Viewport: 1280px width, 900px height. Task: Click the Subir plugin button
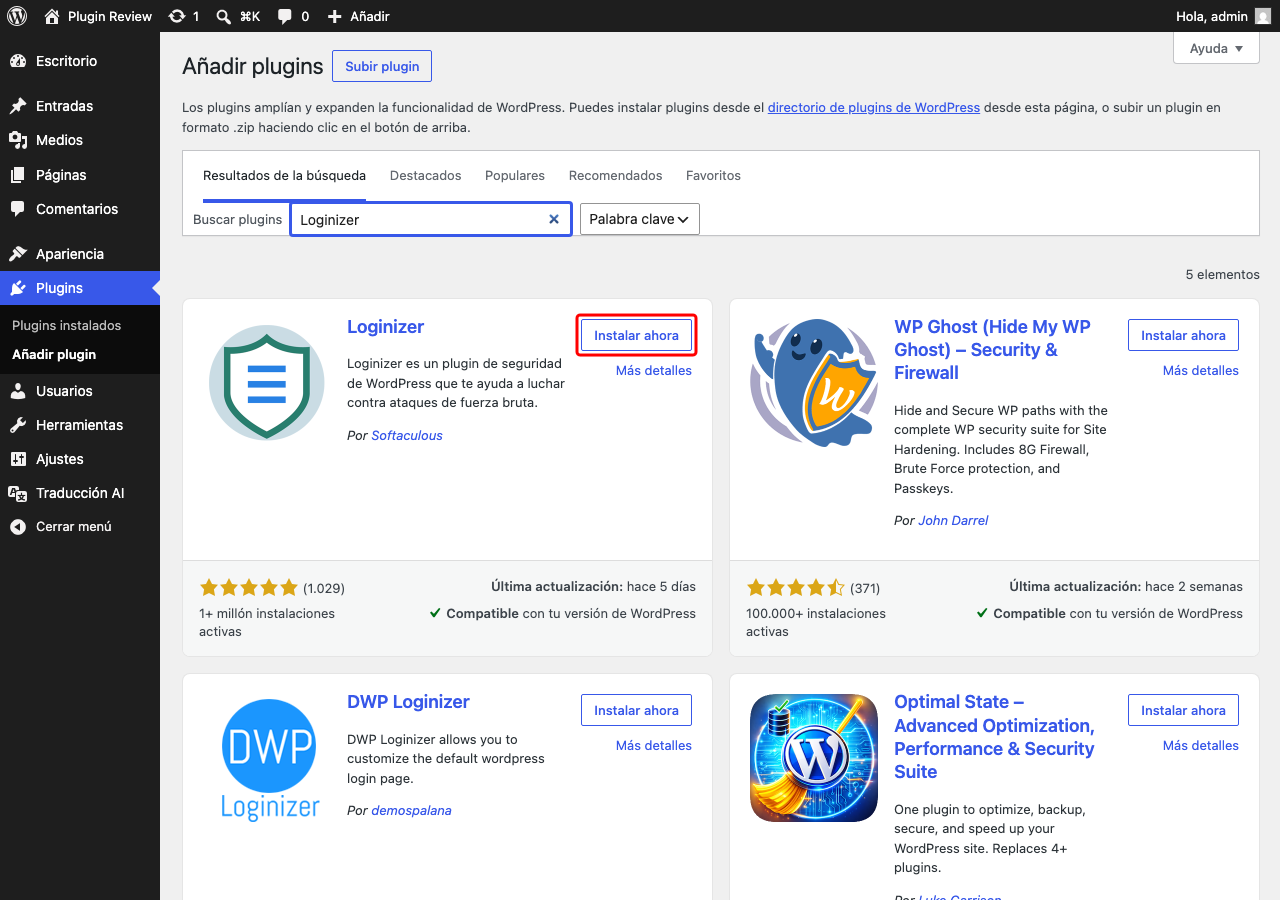382,66
